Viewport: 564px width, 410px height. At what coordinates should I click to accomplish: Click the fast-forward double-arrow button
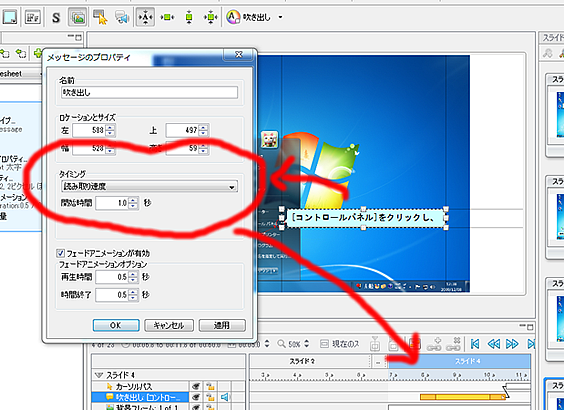512,344
